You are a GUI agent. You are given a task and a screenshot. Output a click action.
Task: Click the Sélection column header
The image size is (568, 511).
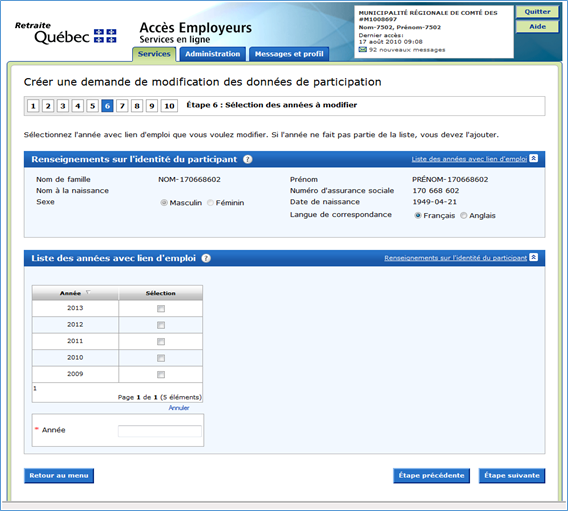pos(160,293)
